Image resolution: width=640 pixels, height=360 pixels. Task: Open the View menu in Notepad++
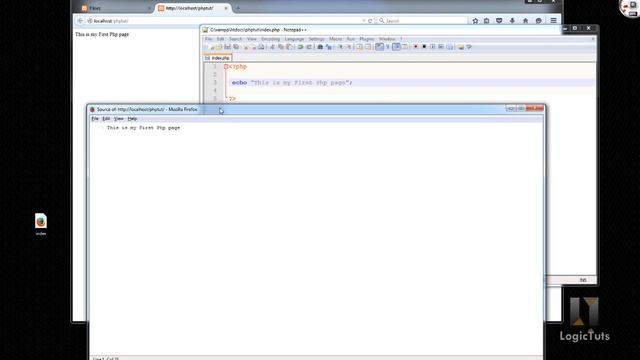252,39
